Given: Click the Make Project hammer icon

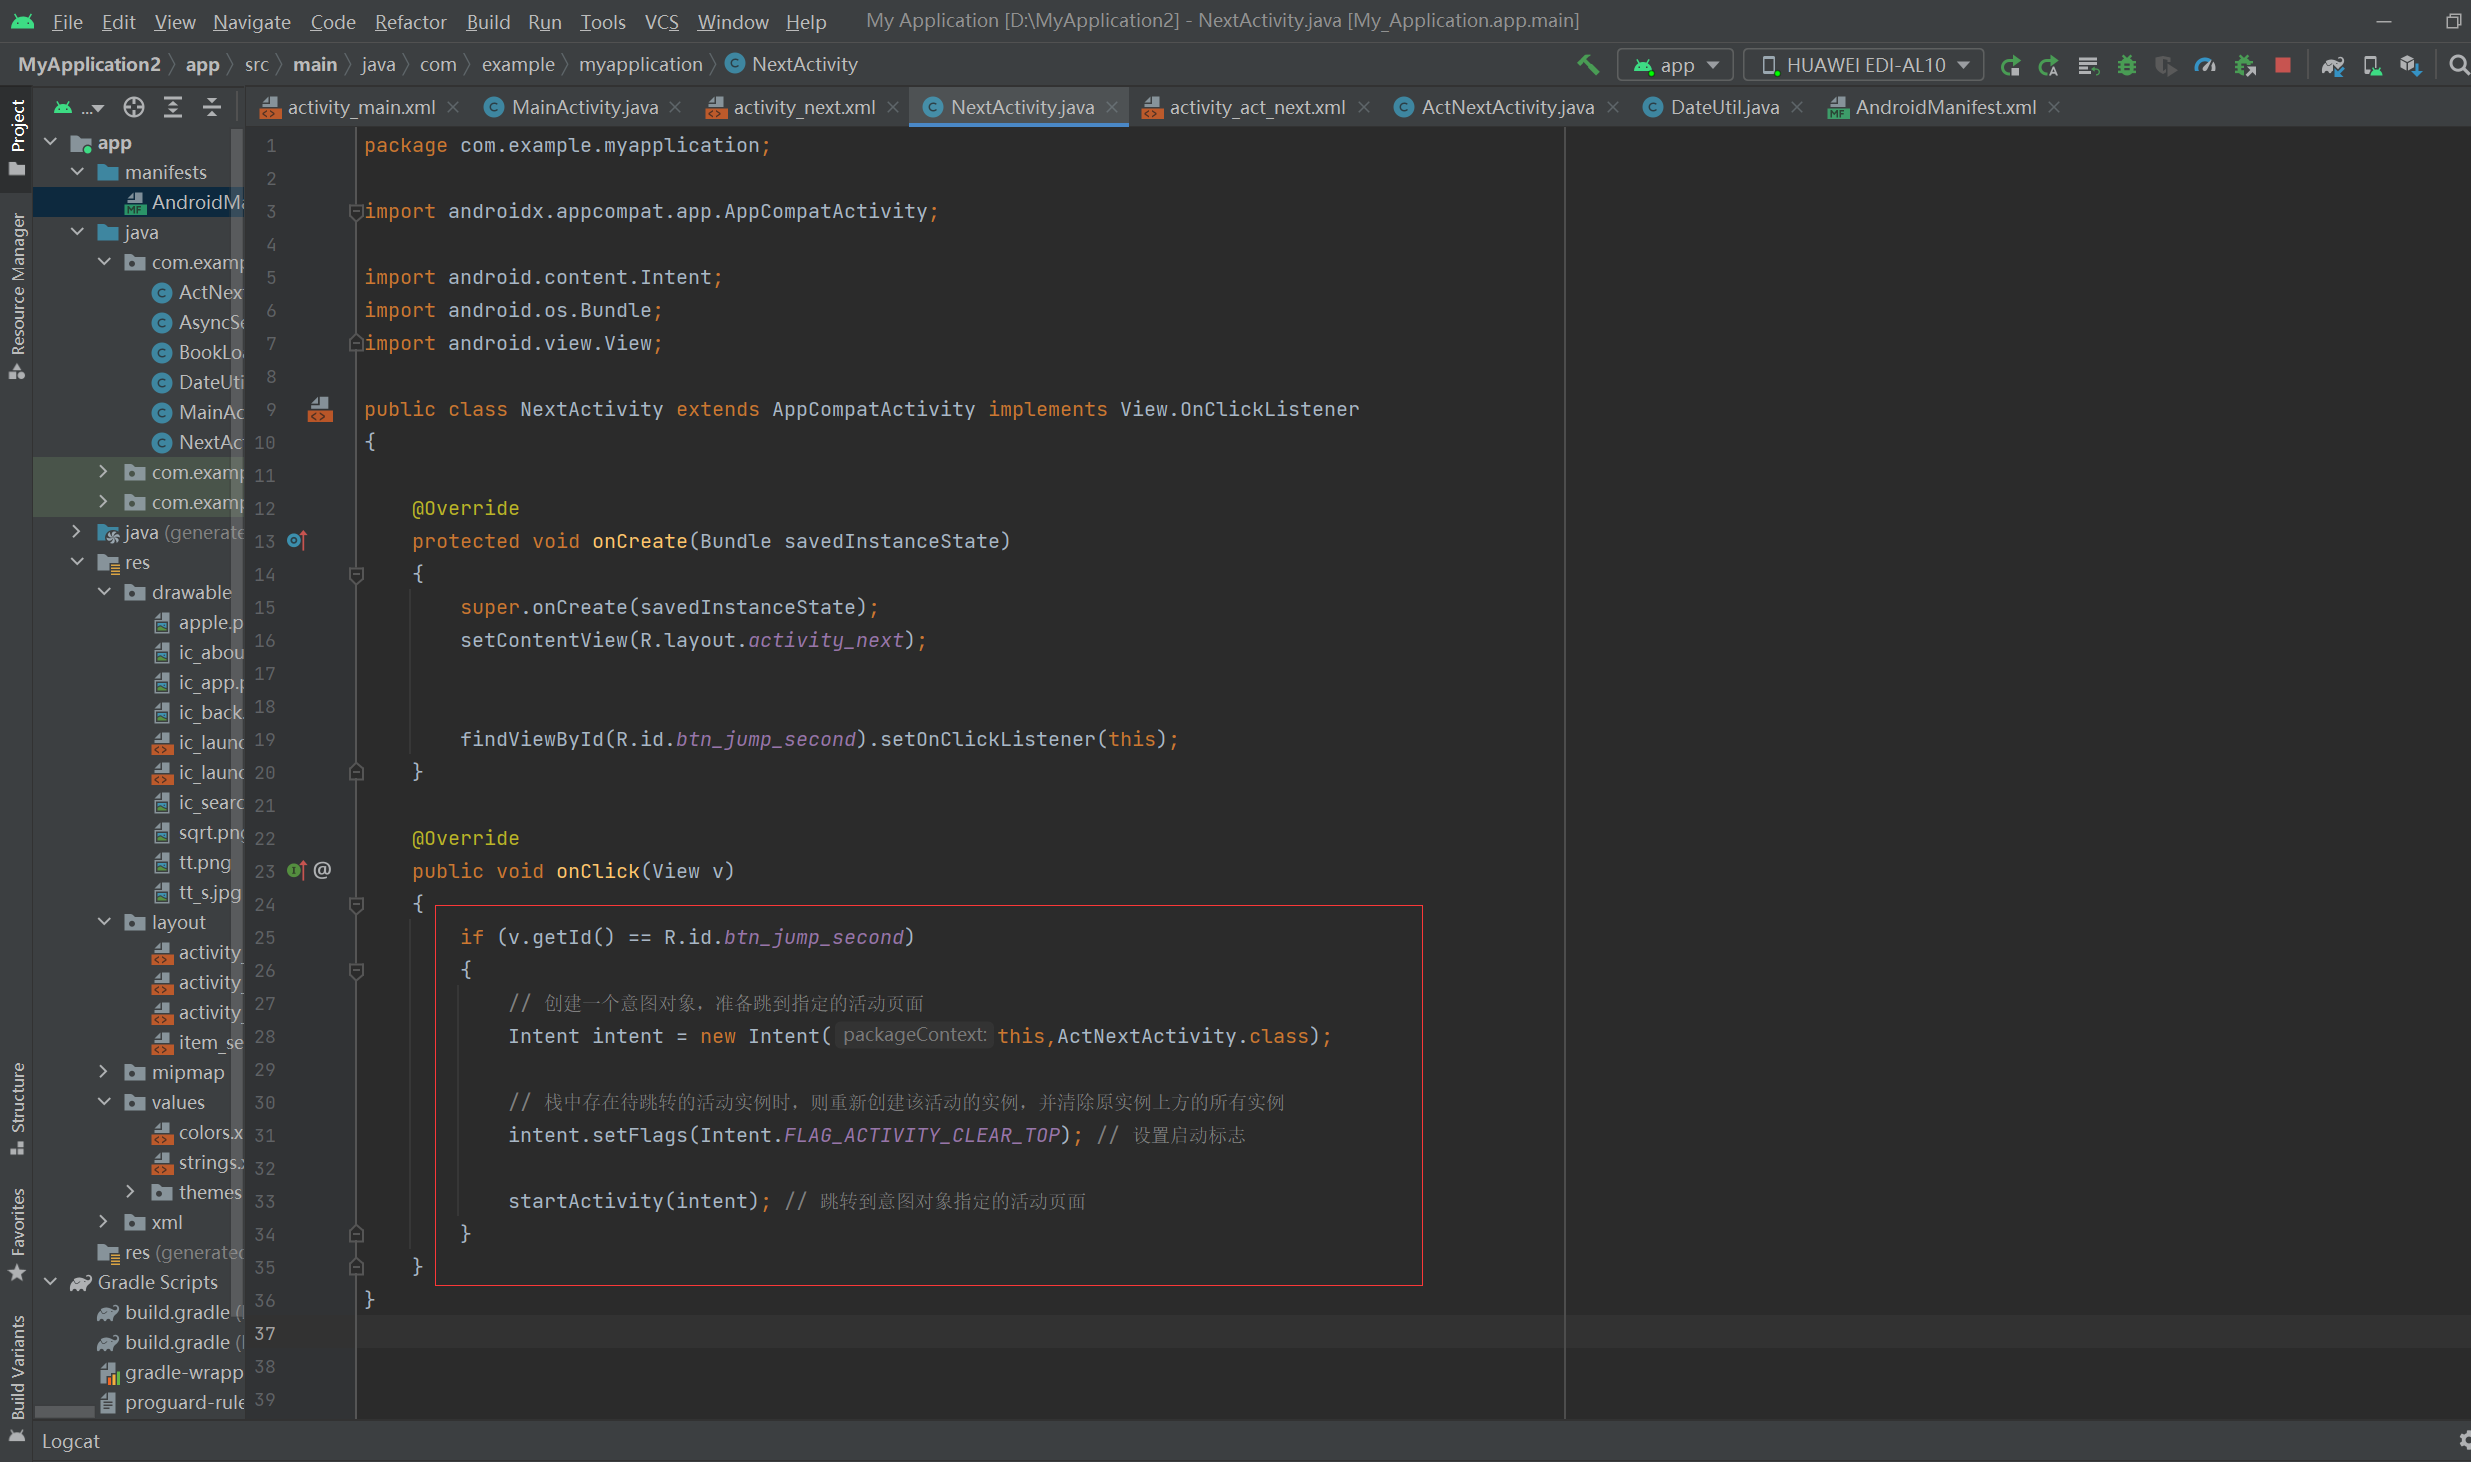Looking at the screenshot, I should (x=1587, y=65).
